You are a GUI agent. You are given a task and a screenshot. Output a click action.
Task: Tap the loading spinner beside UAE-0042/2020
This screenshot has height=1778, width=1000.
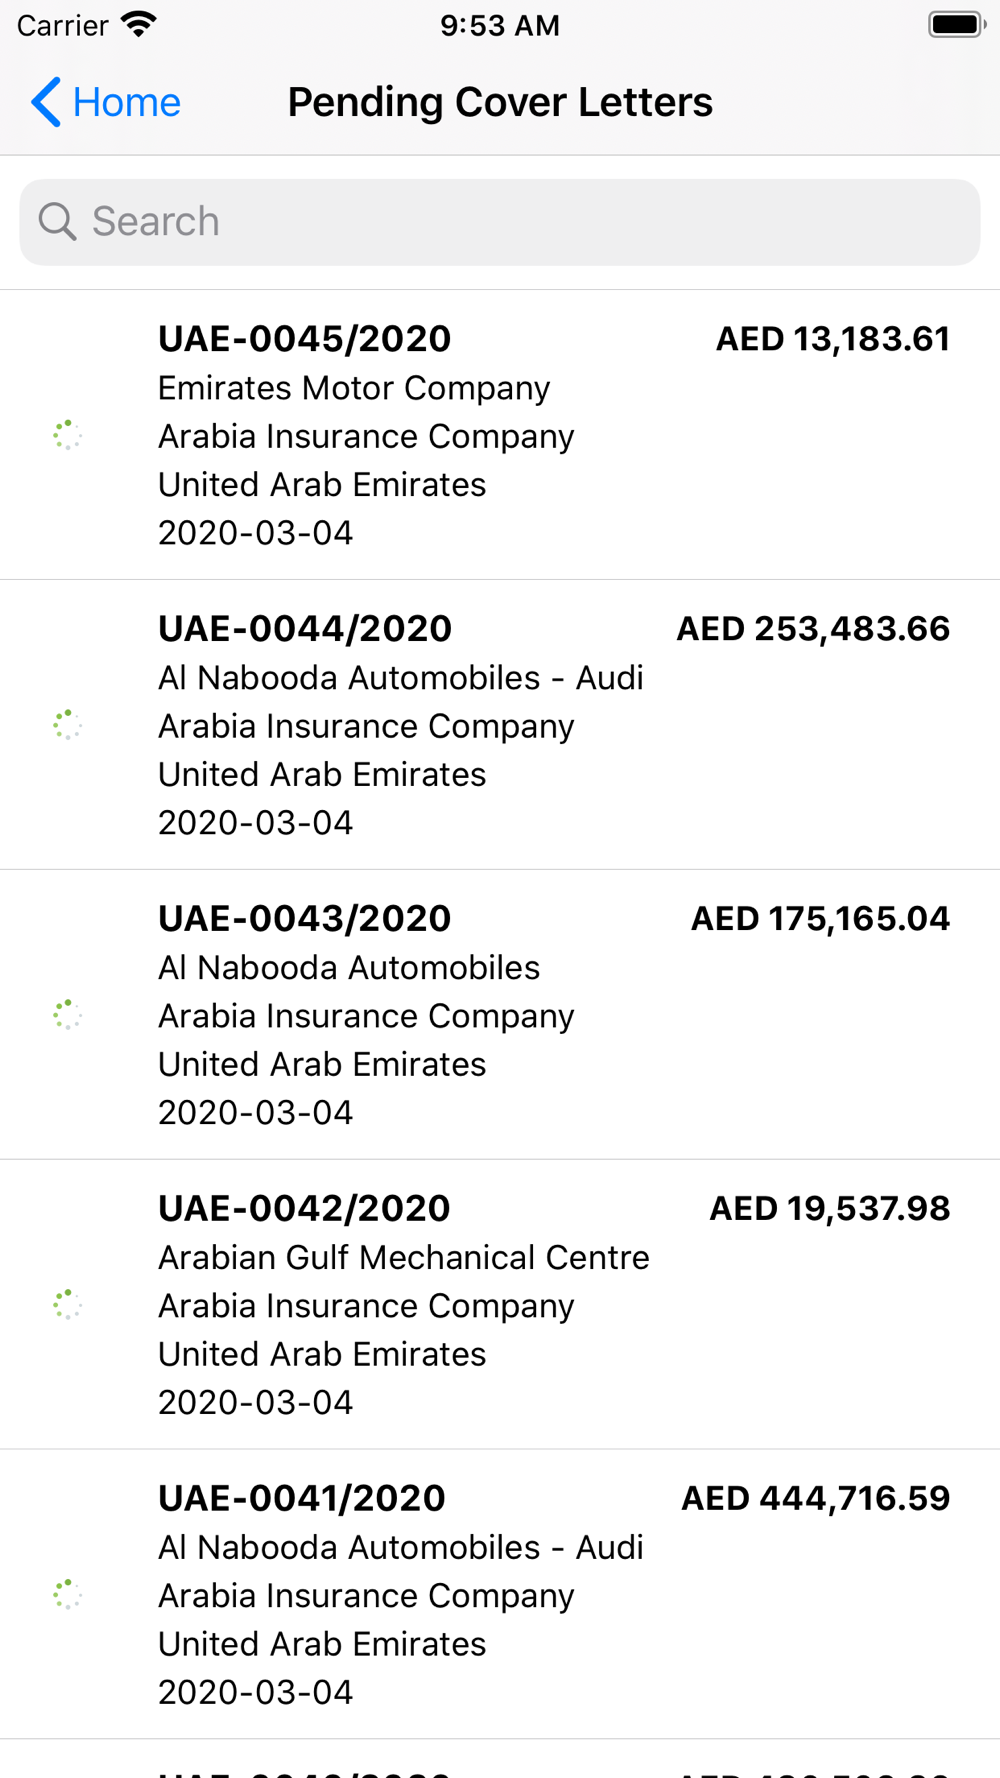click(x=67, y=1305)
